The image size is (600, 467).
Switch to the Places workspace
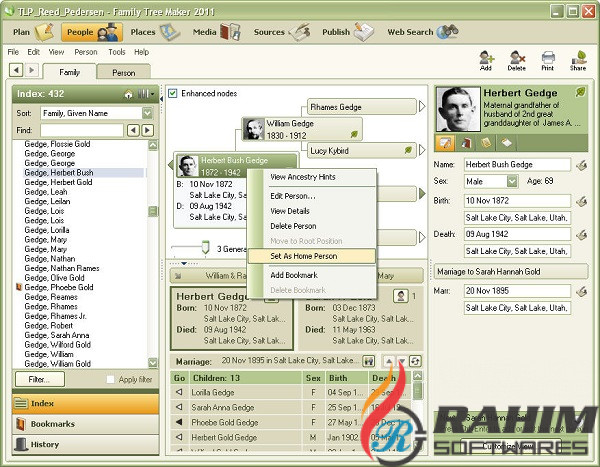[x=155, y=32]
